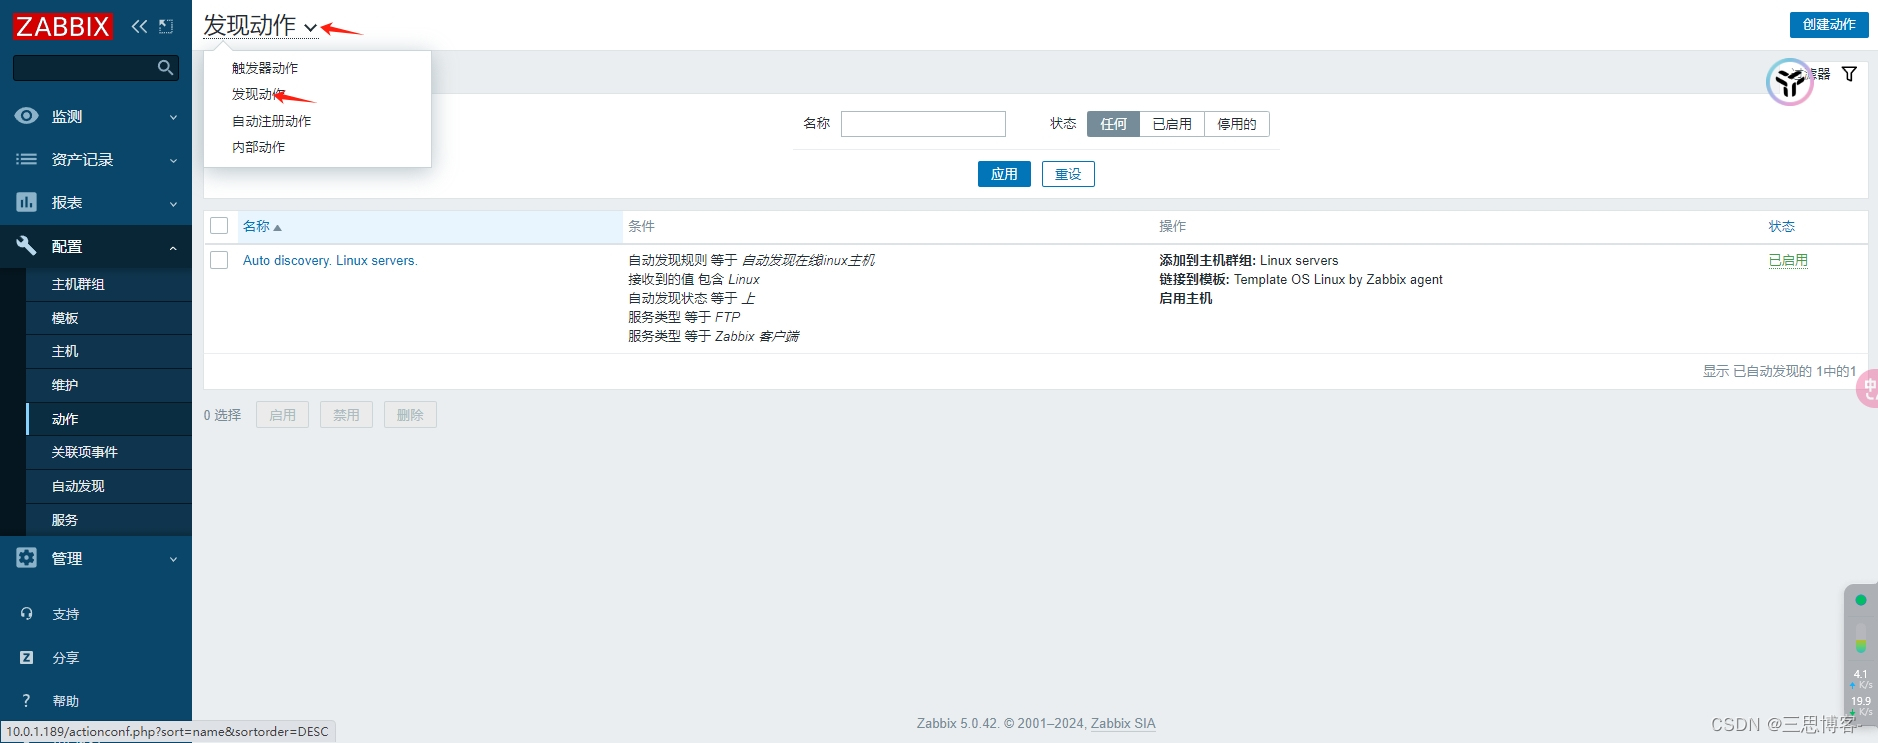Click the 禁用 bulk action button
This screenshot has width=1878, height=743.
346,415
